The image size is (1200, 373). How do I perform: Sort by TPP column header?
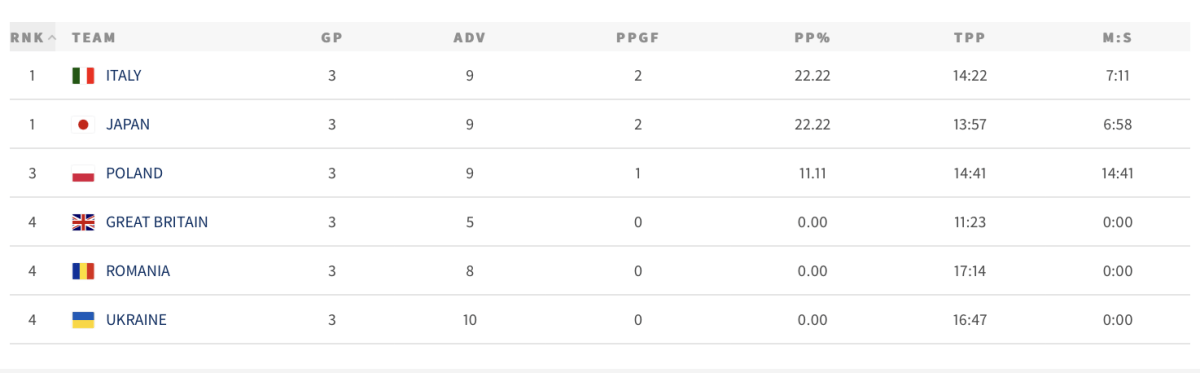tap(970, 38)
